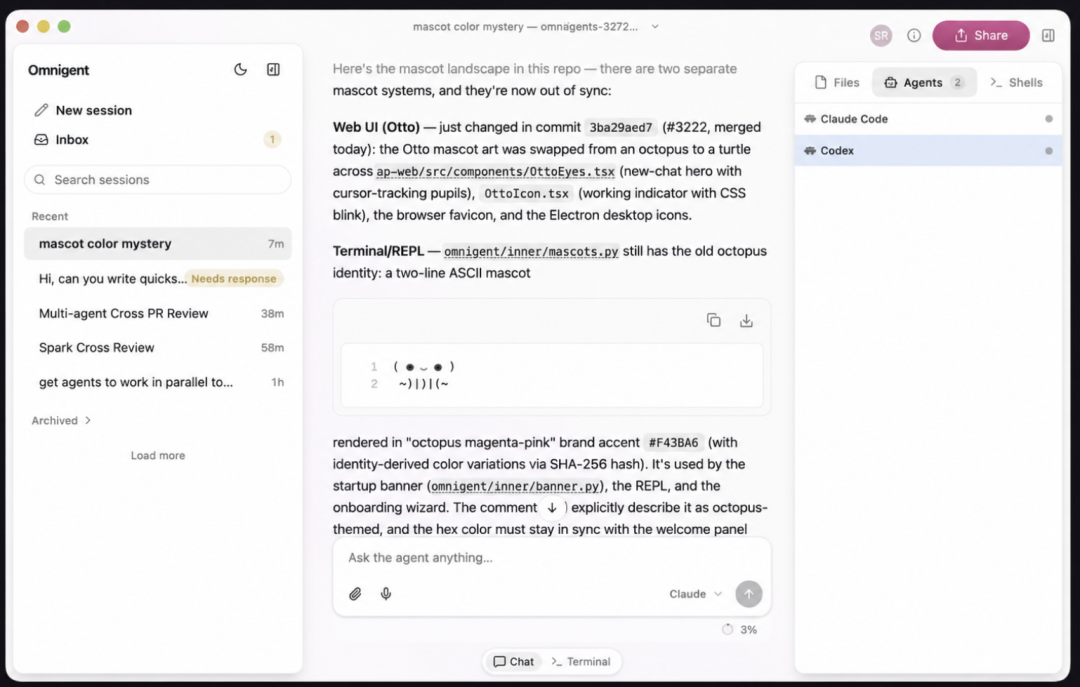Open the omnigent/inner/banner.py link
This screenshot has width=1080, height=687.
coord(515,486)
